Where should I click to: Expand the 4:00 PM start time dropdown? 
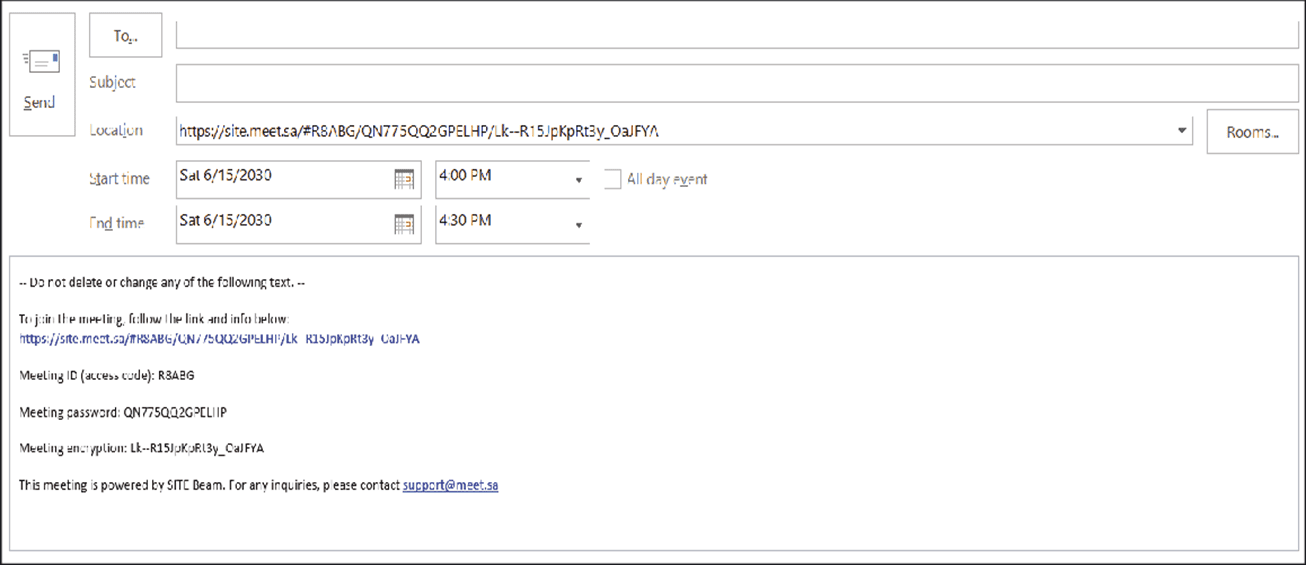[x=578, y=181]
